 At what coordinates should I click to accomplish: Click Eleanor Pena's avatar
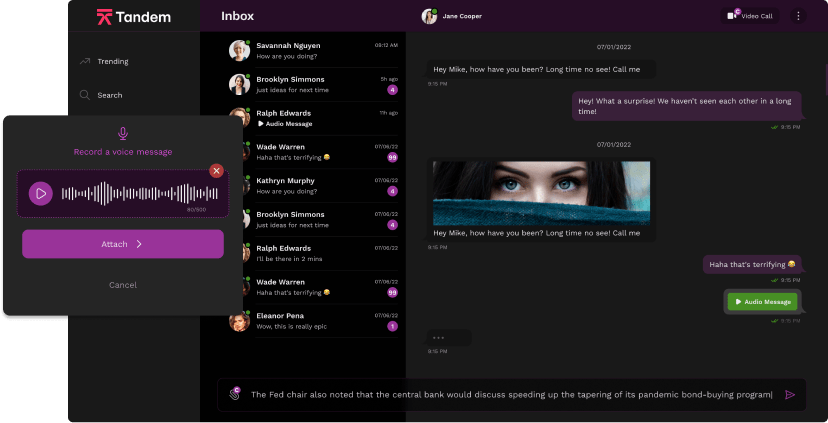239,321
